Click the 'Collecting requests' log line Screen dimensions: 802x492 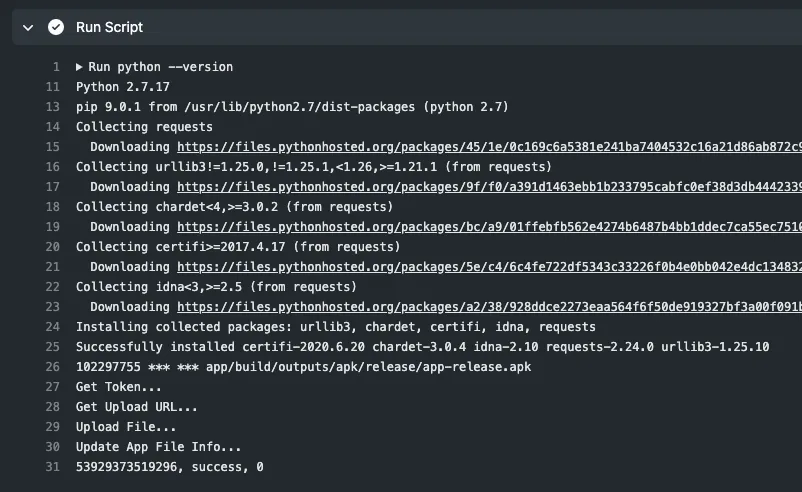144,127
